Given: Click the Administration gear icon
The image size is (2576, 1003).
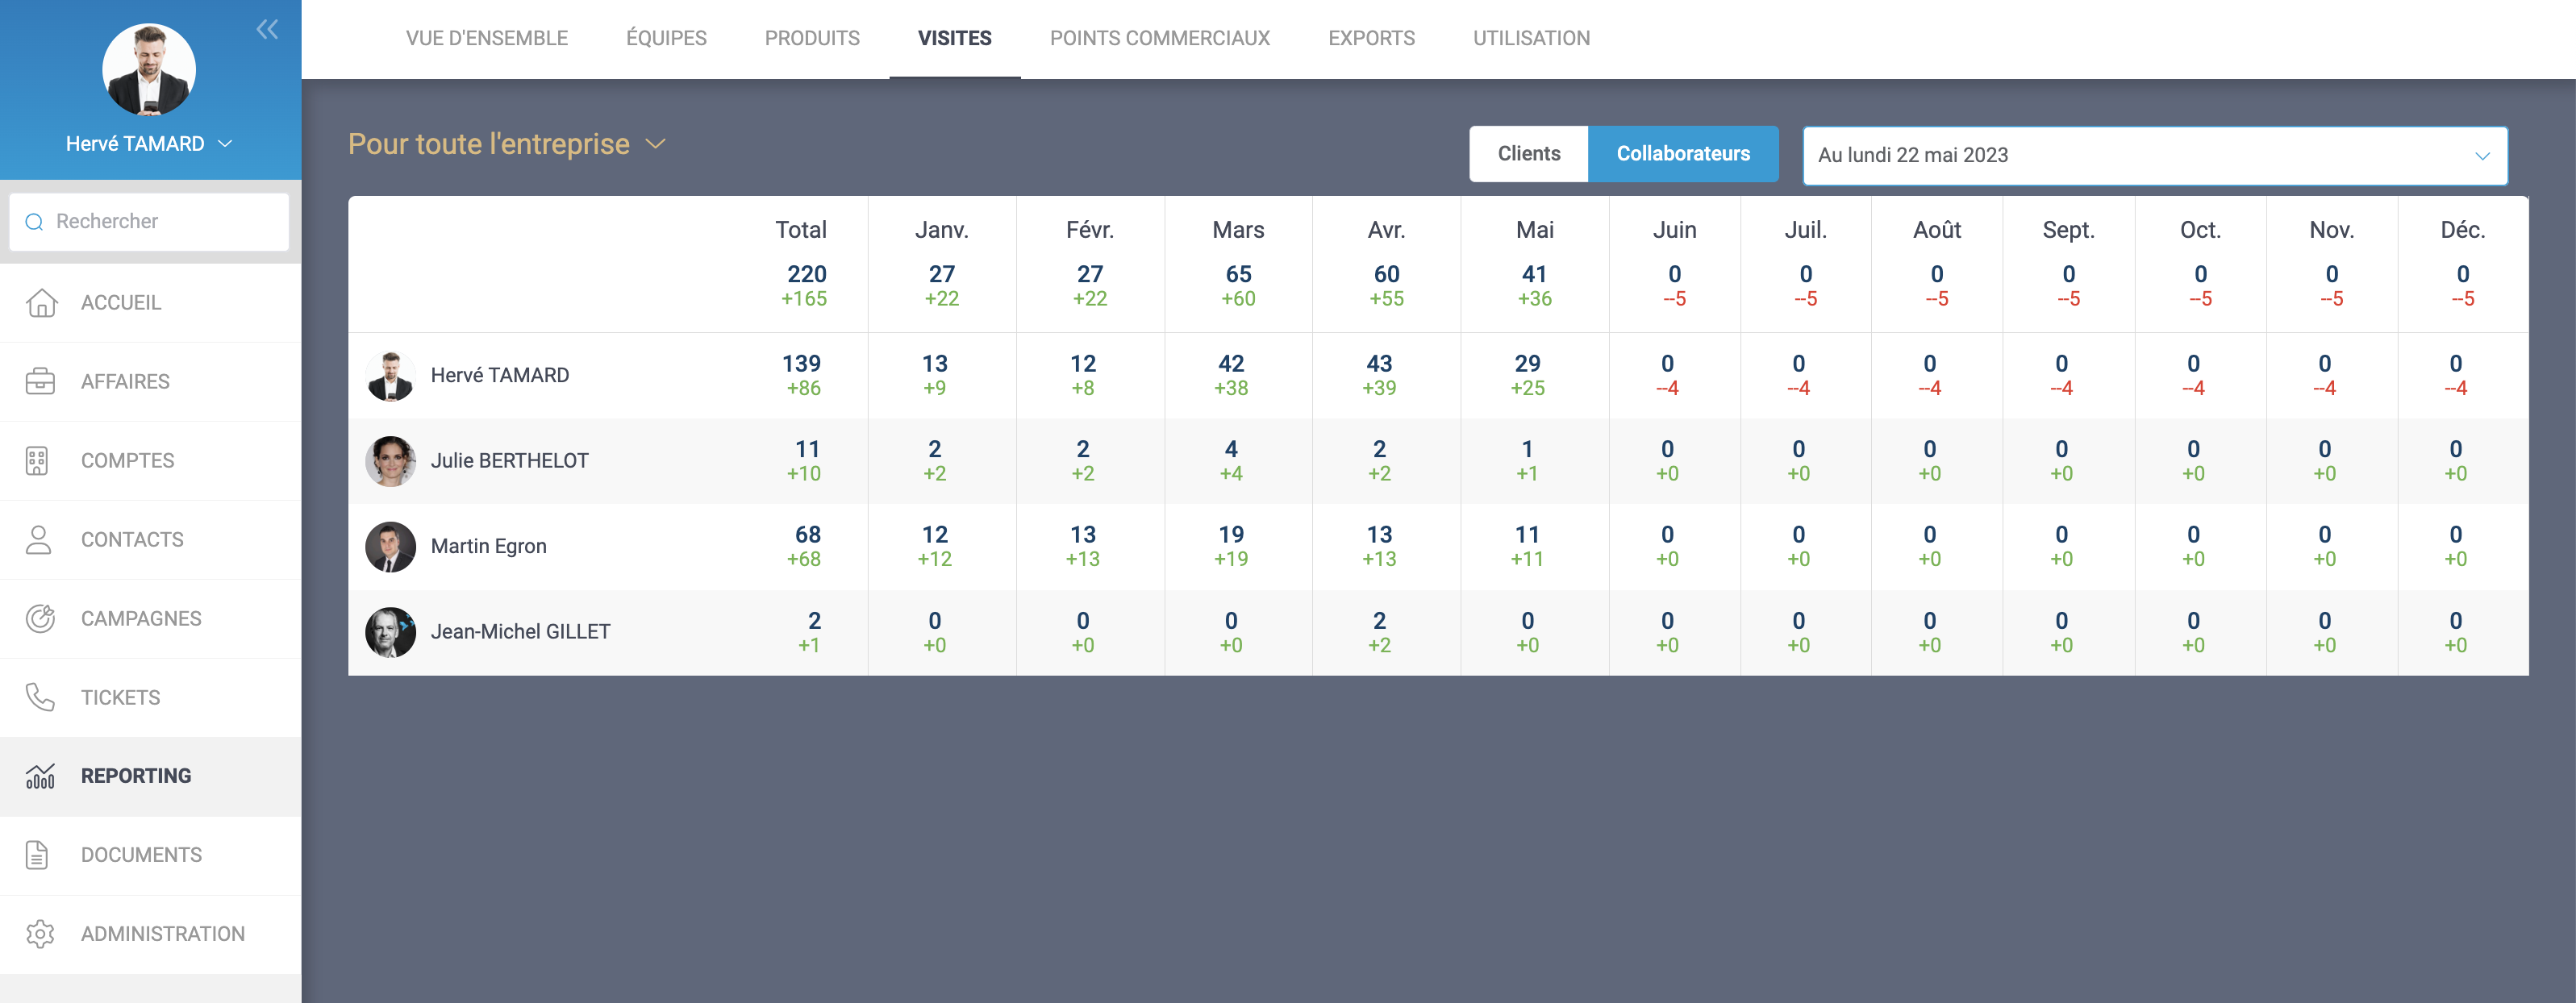Looking at the screenshot, I should [x=40, y=933].
